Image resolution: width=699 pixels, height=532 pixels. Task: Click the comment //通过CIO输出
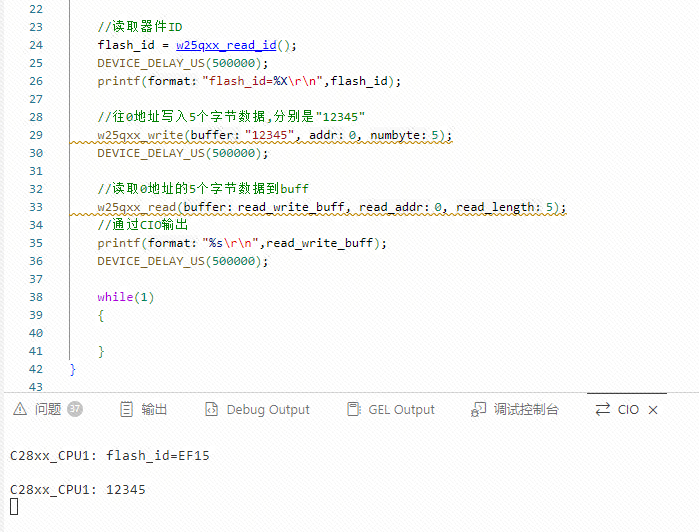(143, 225)
